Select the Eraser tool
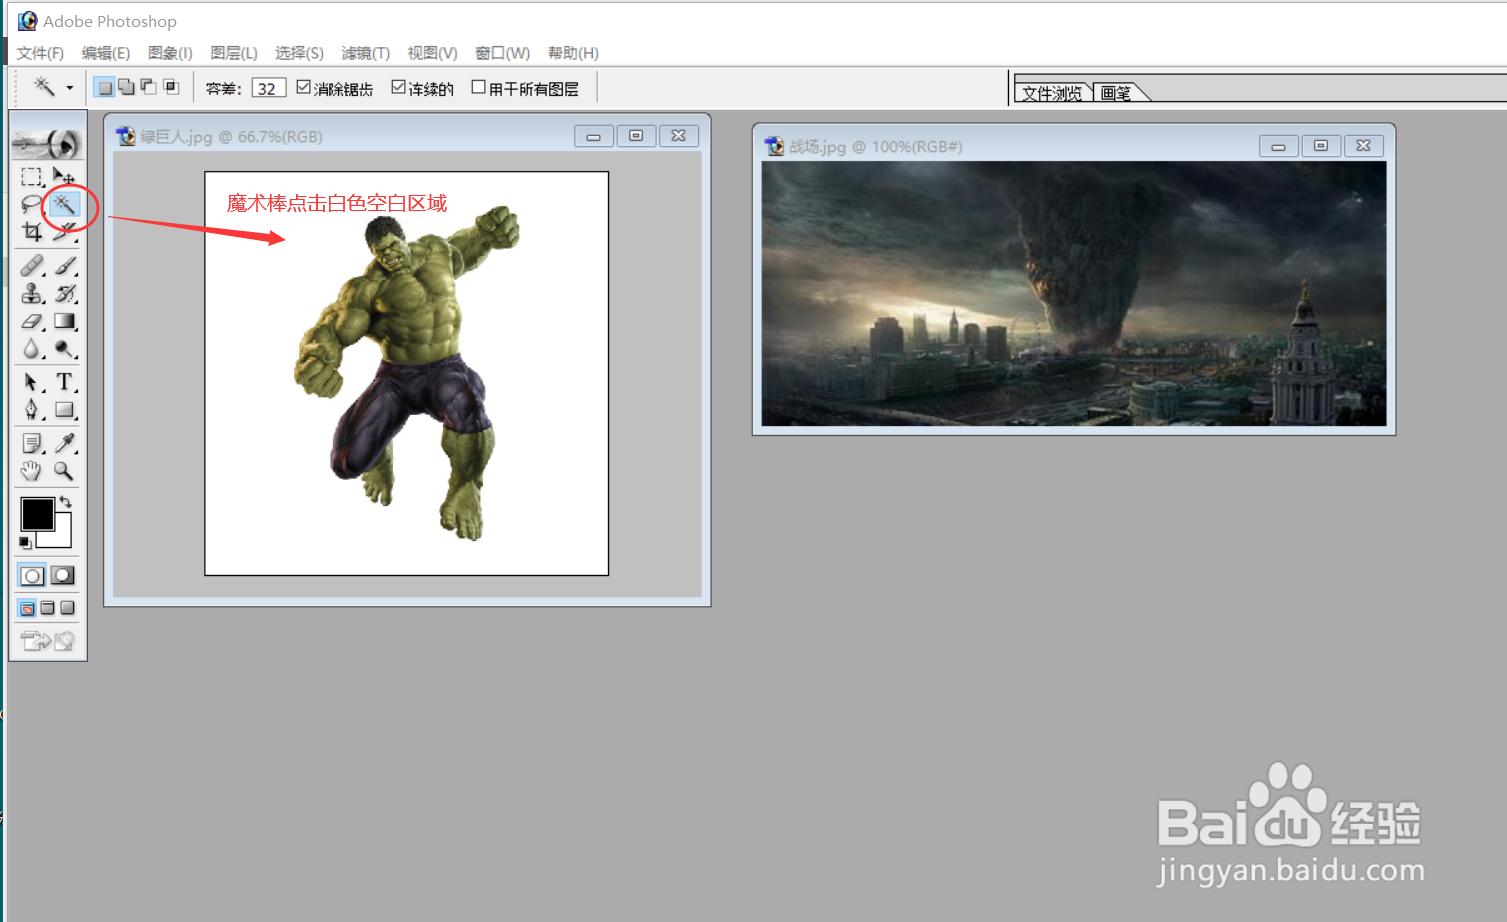Screen dimensions: 1507x922 [32, 322]
